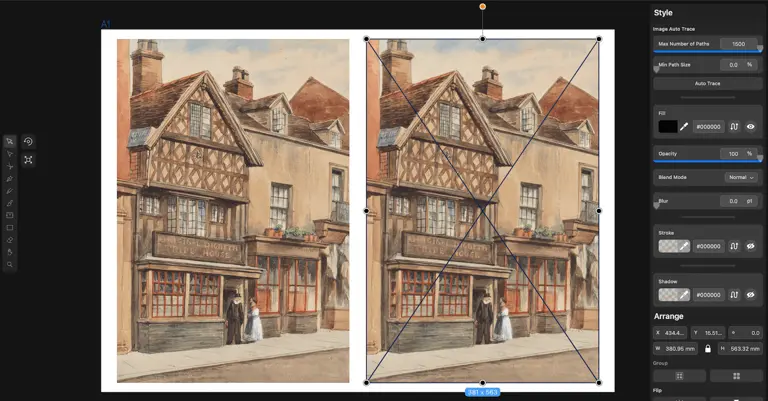Select the Pencil tool
The width and height of the screenshot is (768, 401).
[9, 191]
